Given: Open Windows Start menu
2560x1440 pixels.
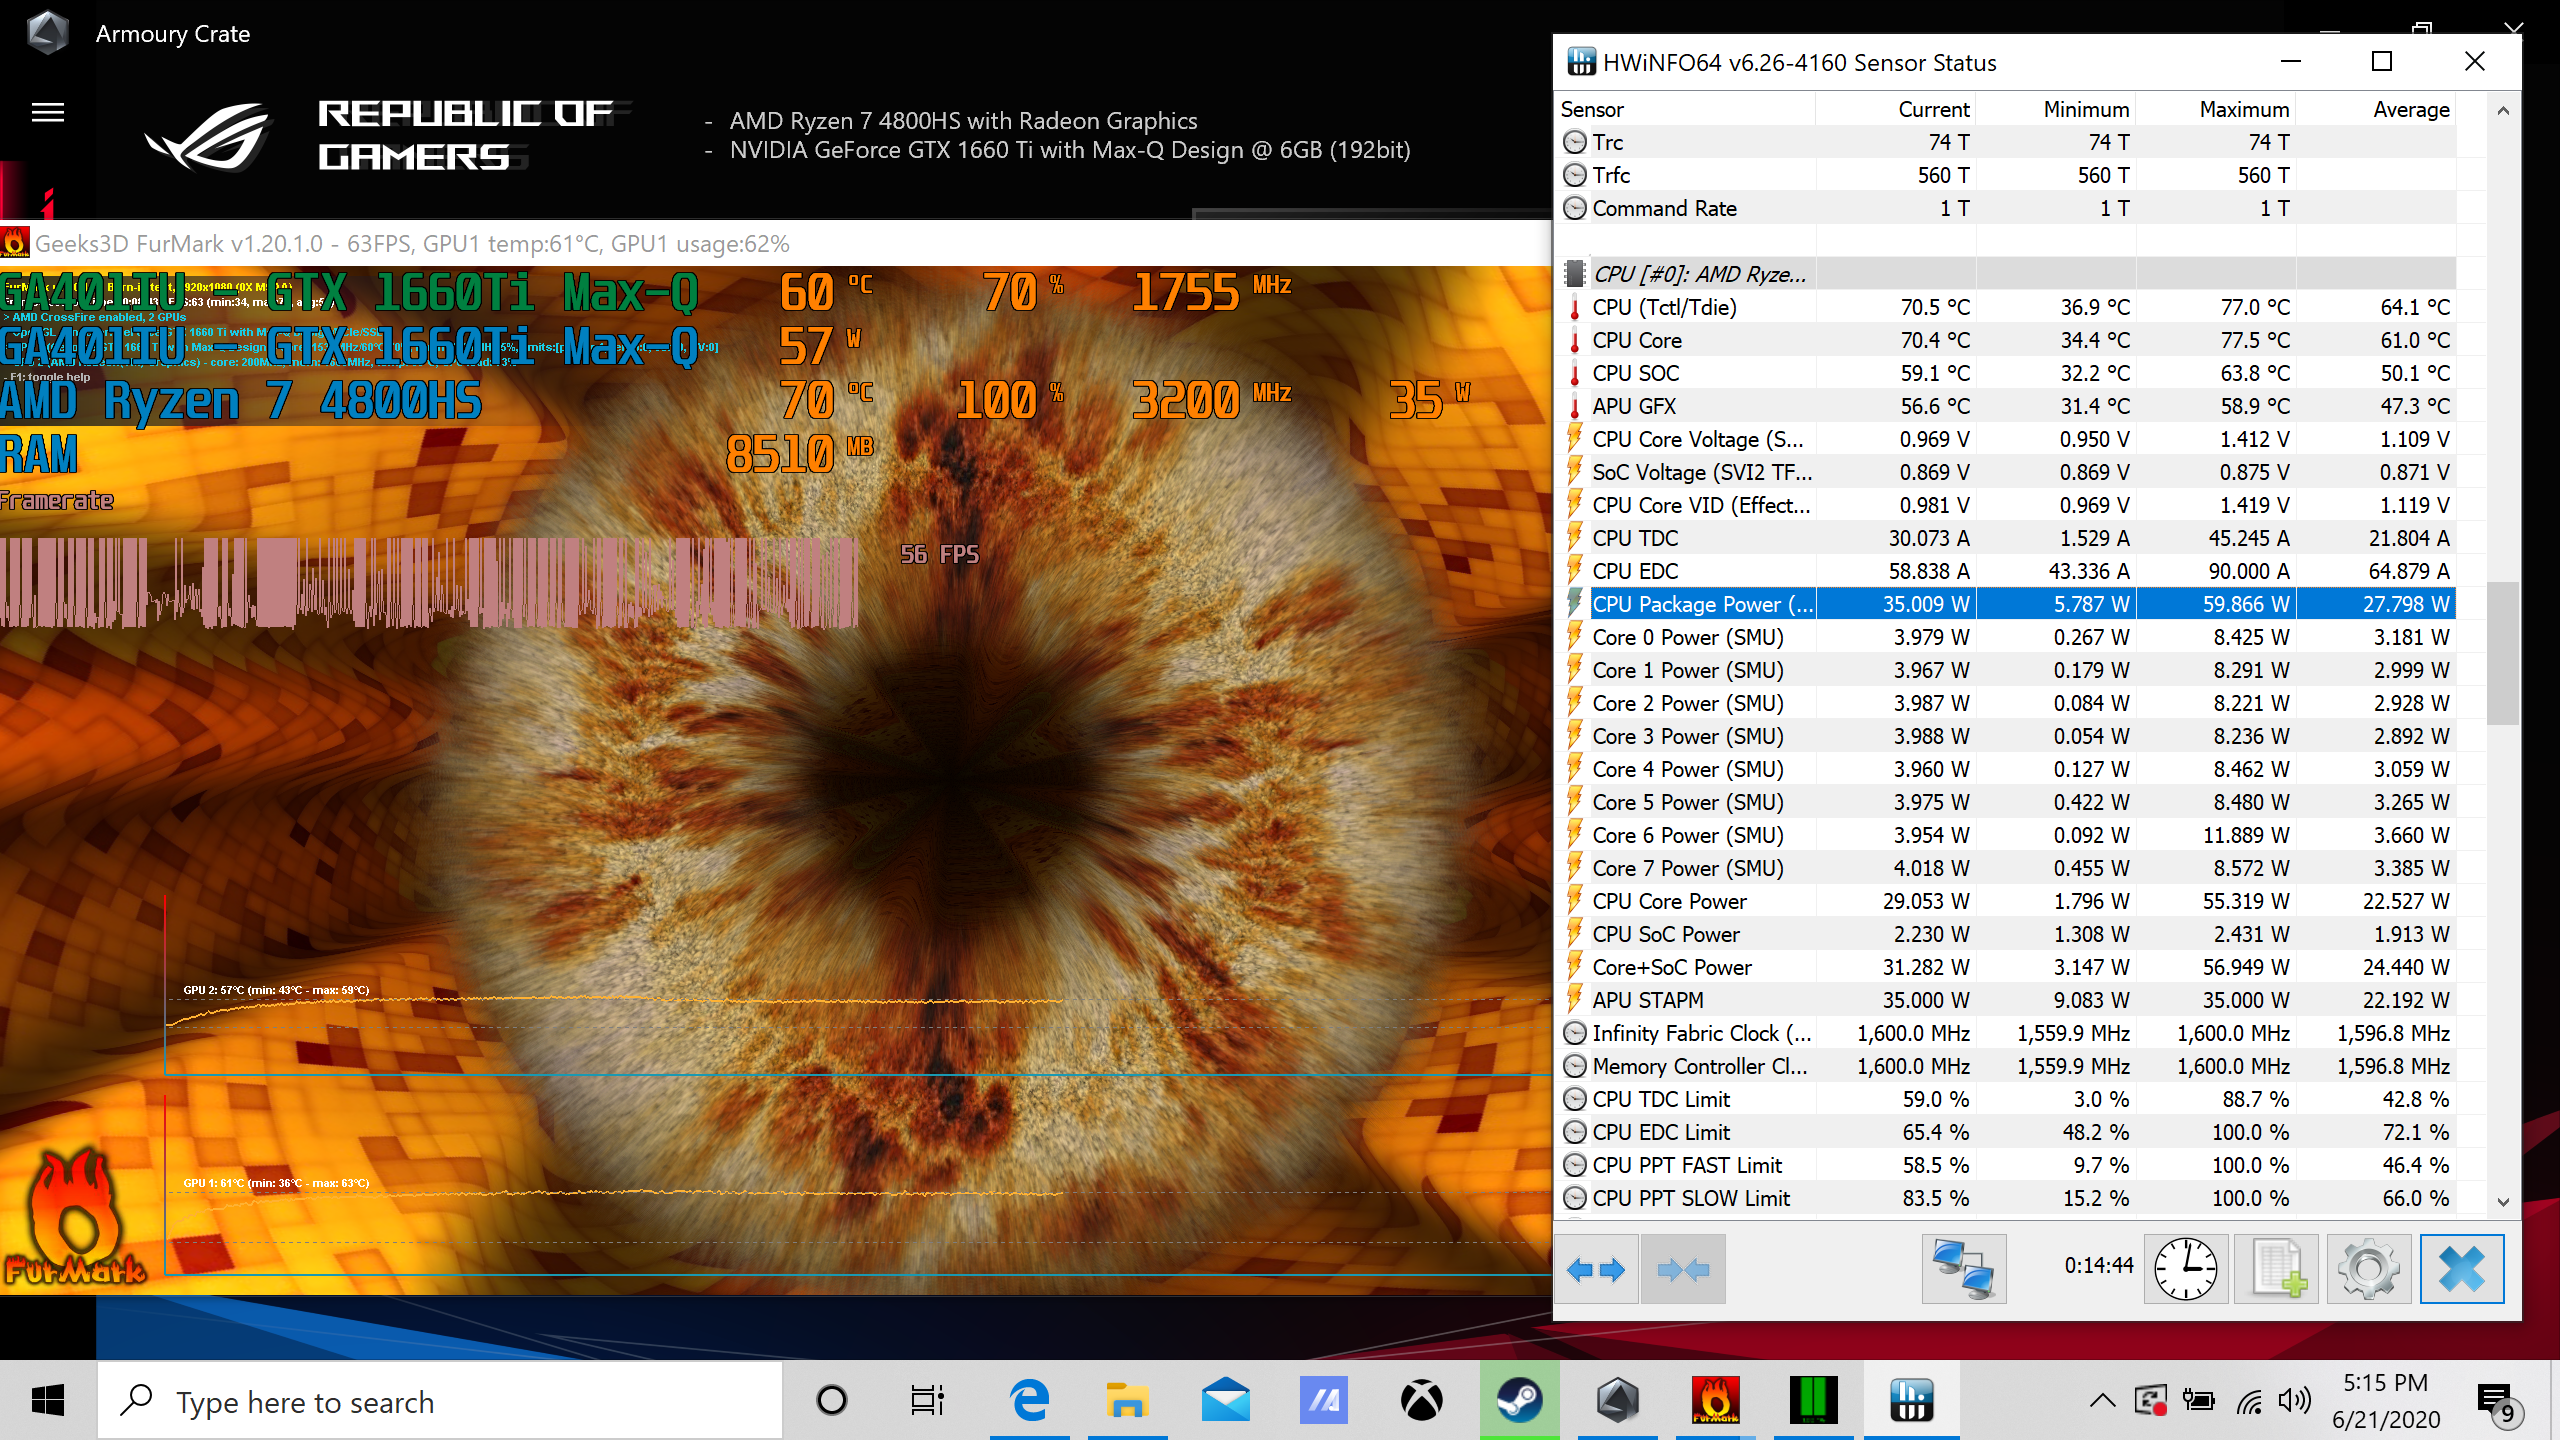Looking at the screenshot, I should 48,1400.
